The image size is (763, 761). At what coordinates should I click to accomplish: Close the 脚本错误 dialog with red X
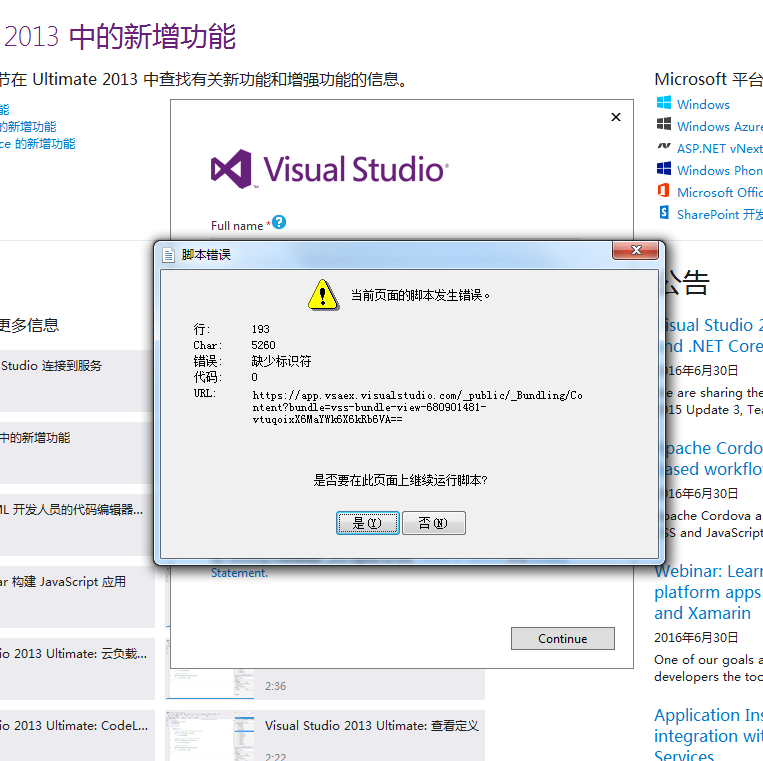636,250
